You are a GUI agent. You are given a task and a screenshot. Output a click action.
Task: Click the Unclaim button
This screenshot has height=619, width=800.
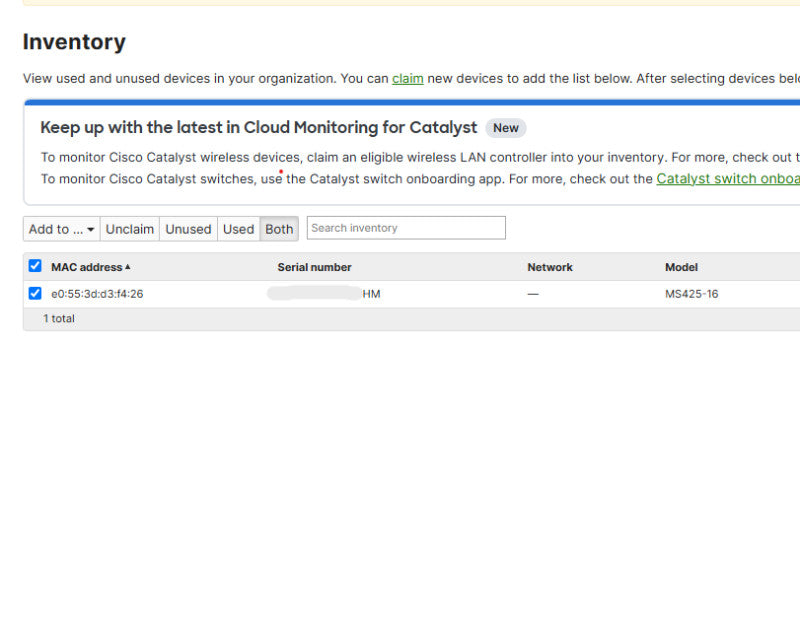[130, 229]
